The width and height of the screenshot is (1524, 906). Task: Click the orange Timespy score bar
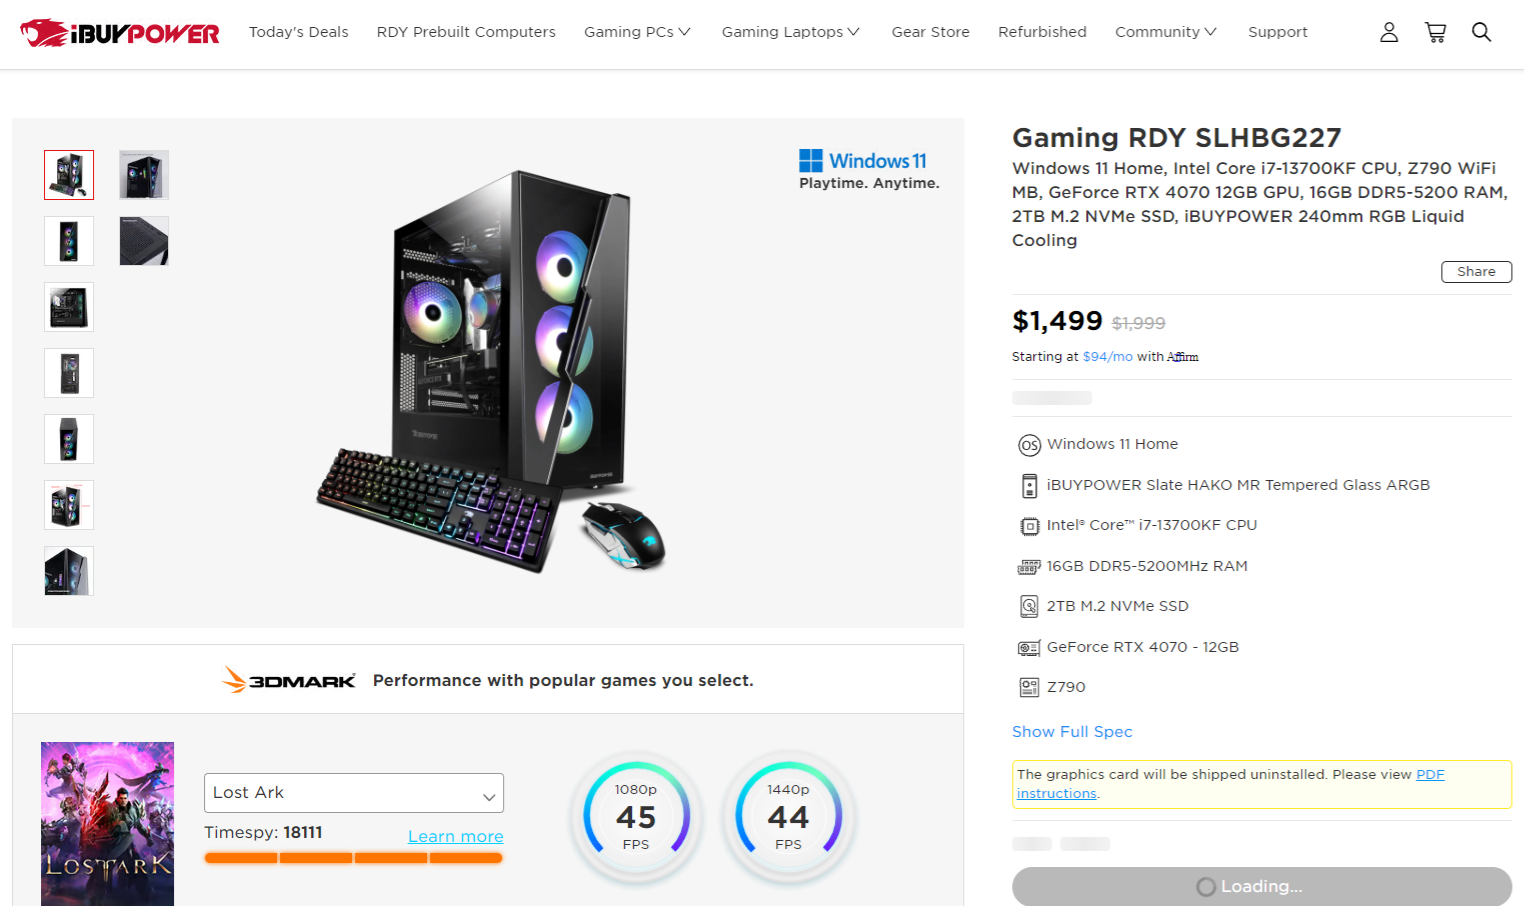click(353, 858)
